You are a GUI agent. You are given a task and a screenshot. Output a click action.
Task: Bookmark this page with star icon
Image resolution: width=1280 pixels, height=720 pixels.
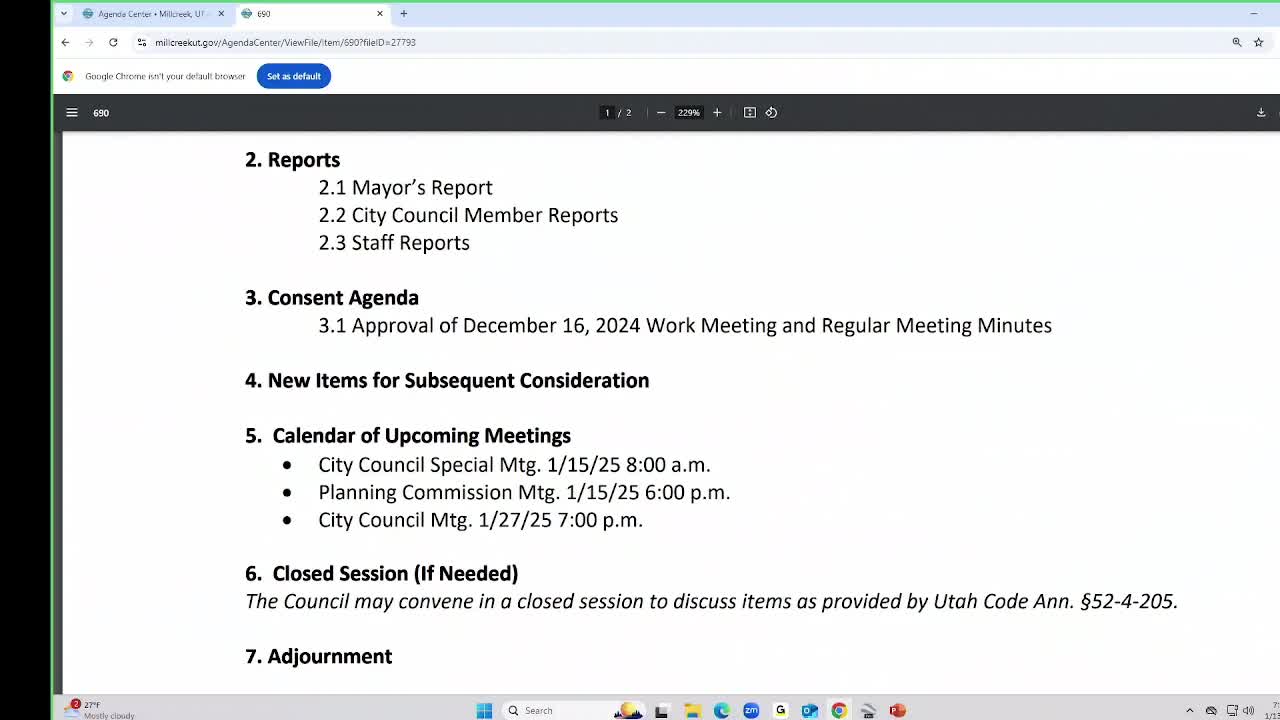[1259, 43]
